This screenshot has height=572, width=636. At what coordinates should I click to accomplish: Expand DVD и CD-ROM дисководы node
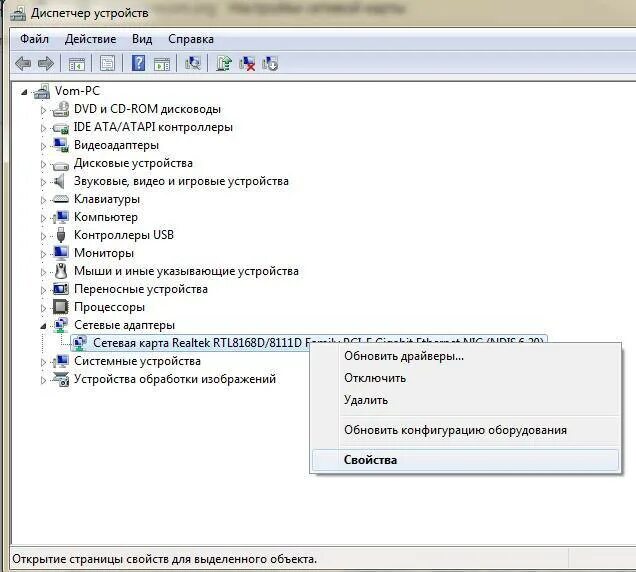pos(43,110)
